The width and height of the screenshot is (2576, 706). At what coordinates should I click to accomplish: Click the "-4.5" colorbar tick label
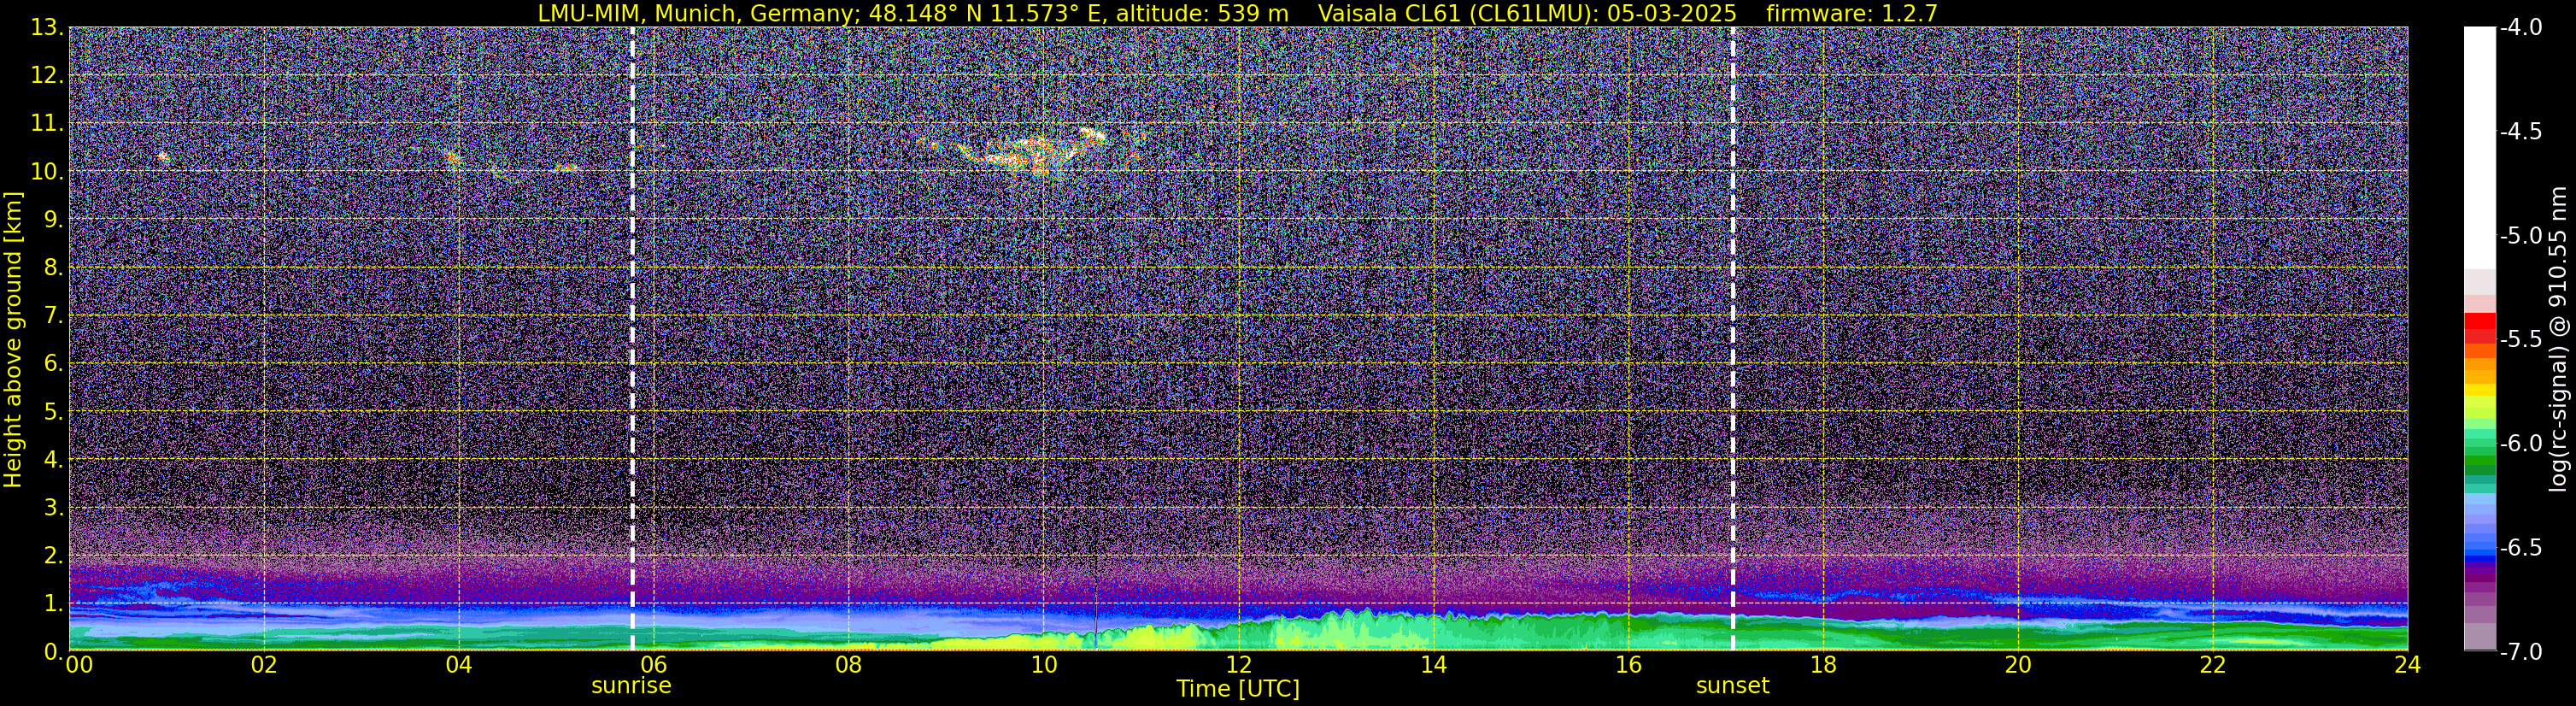[x=2520, y=132]
